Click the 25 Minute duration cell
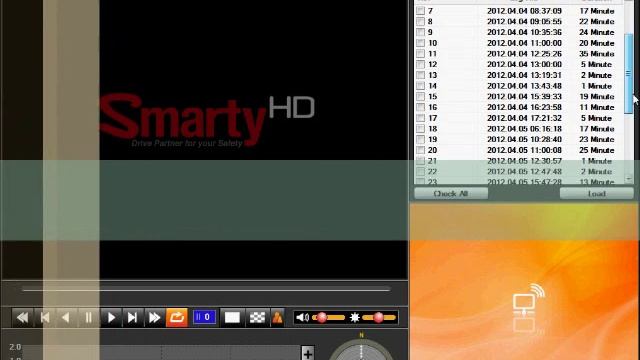Viewport: 640px width, 360px height. [x=597, y=150]
